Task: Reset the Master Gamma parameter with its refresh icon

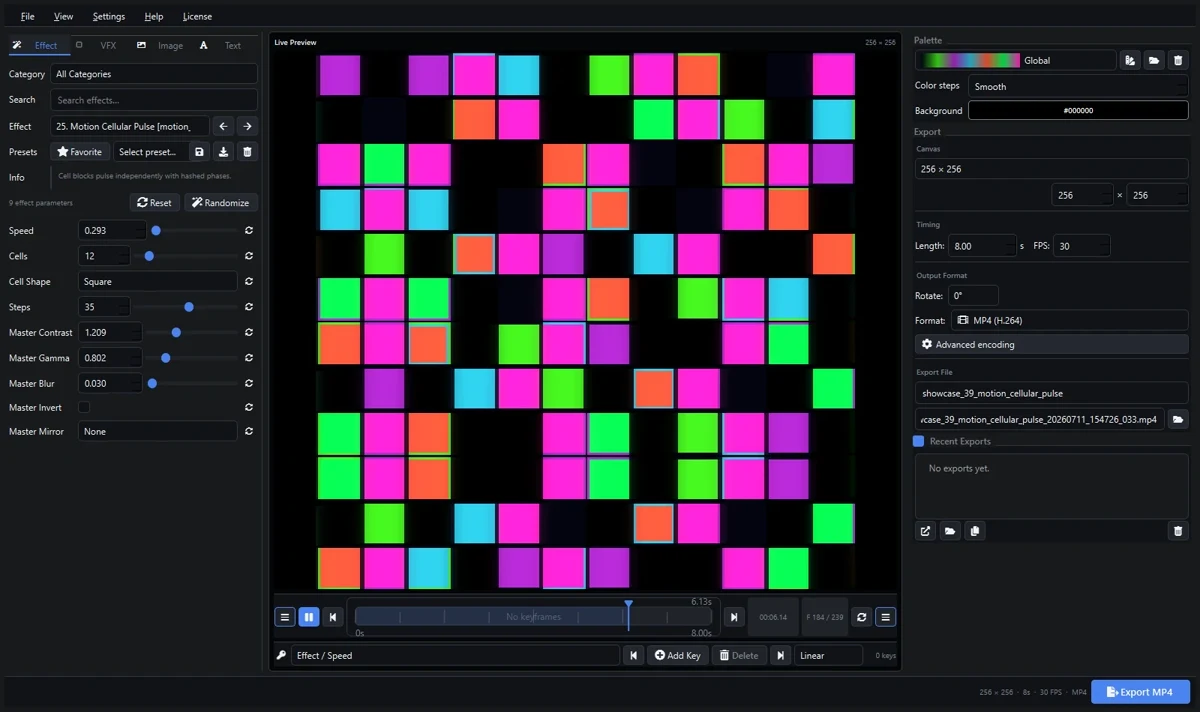Action: pos(249,358)
